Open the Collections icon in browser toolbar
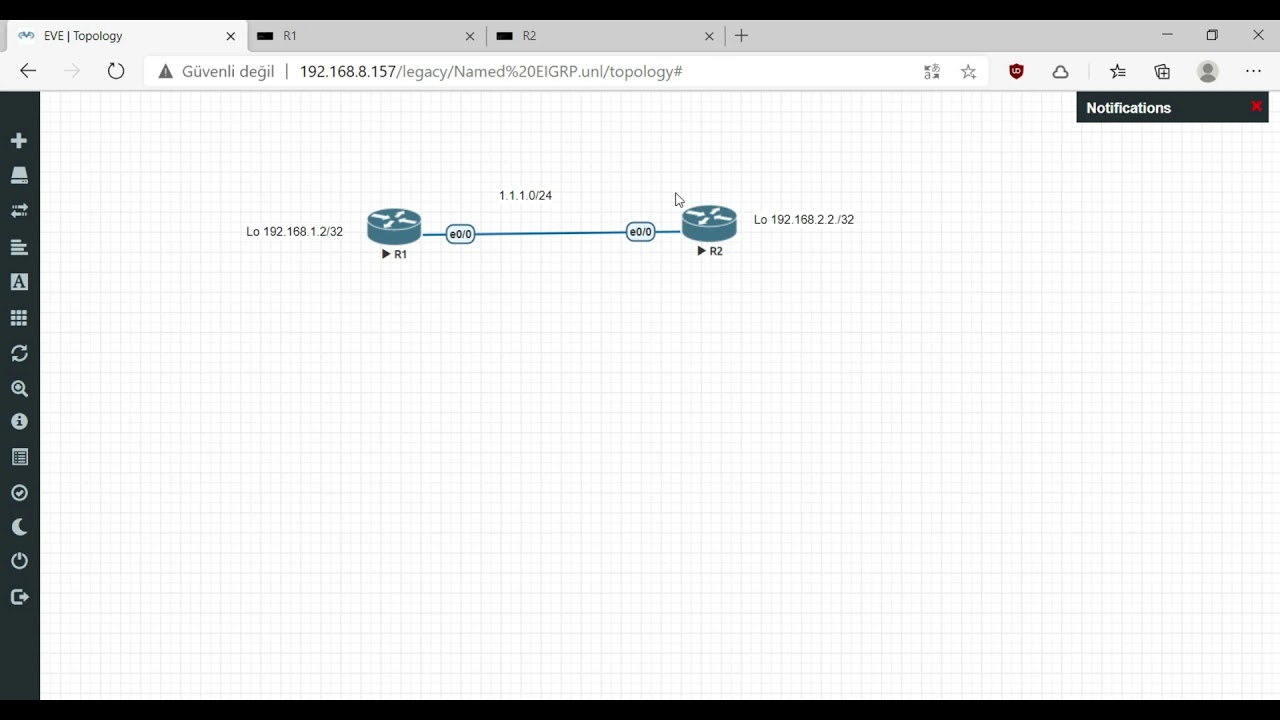Screen dimensions: 1280x720 (x=1162, y=72)
